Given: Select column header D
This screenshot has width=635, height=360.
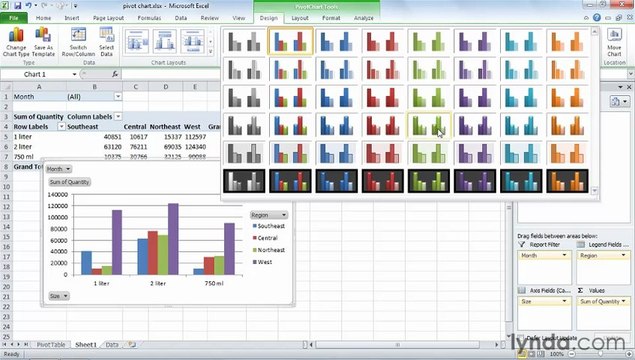Looking at the screenshot, I should pyautogui.click(x=166, y=87).
